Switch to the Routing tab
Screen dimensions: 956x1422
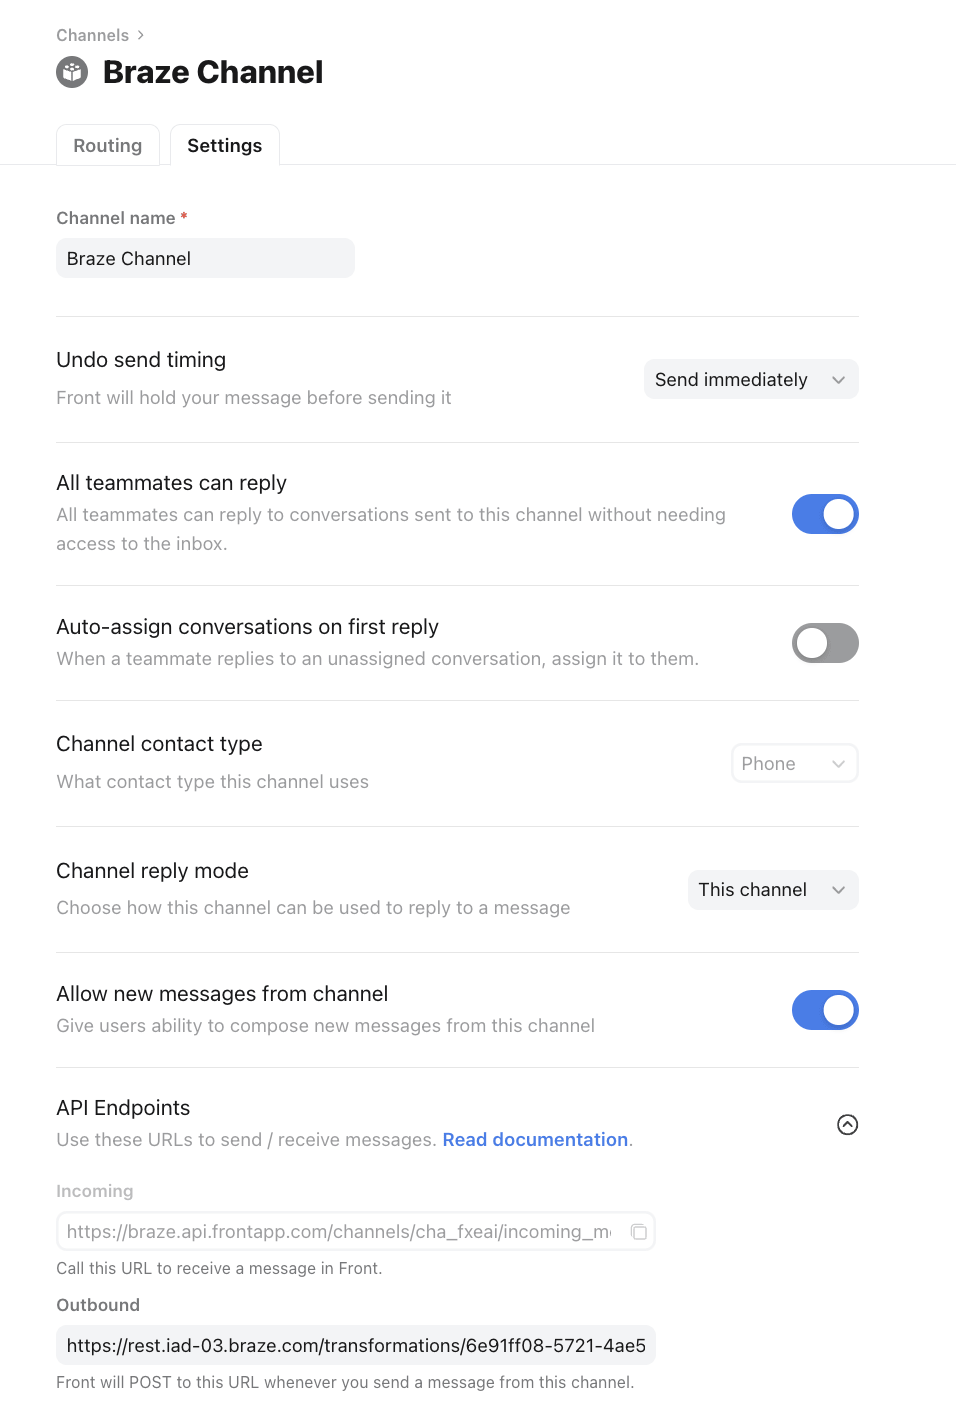(x=108, y=146)
